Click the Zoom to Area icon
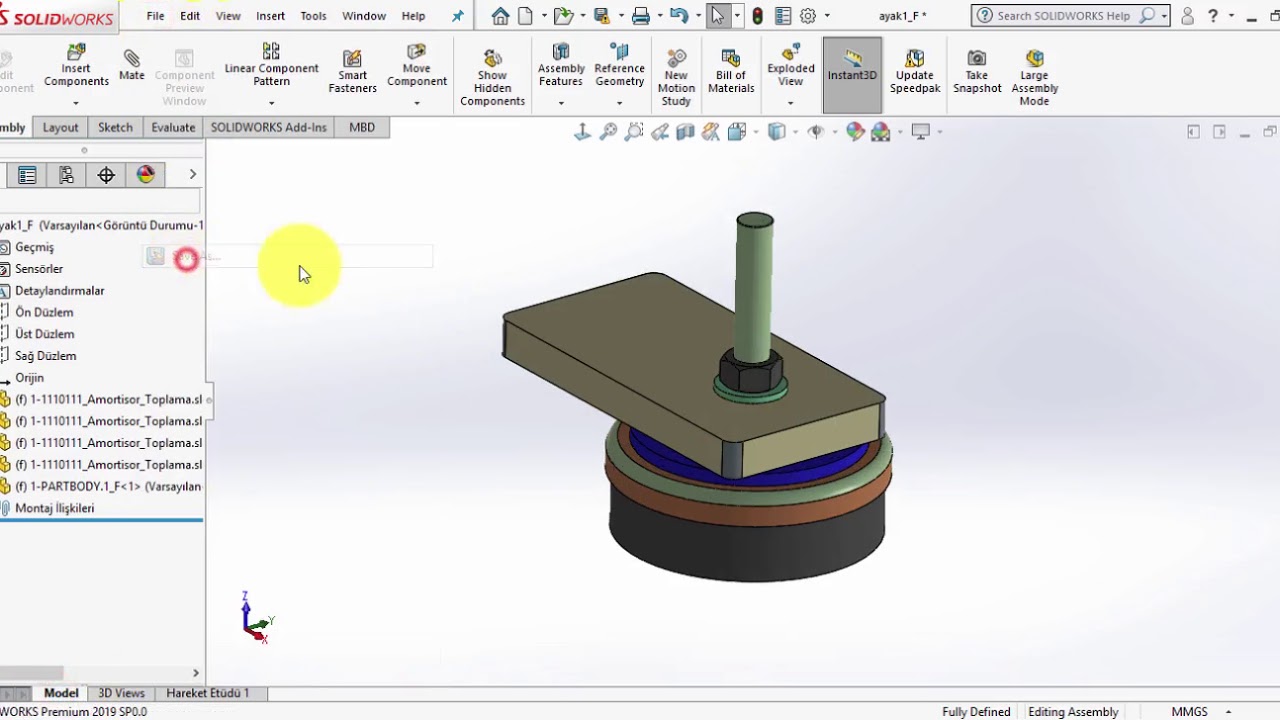 (634, 132)
